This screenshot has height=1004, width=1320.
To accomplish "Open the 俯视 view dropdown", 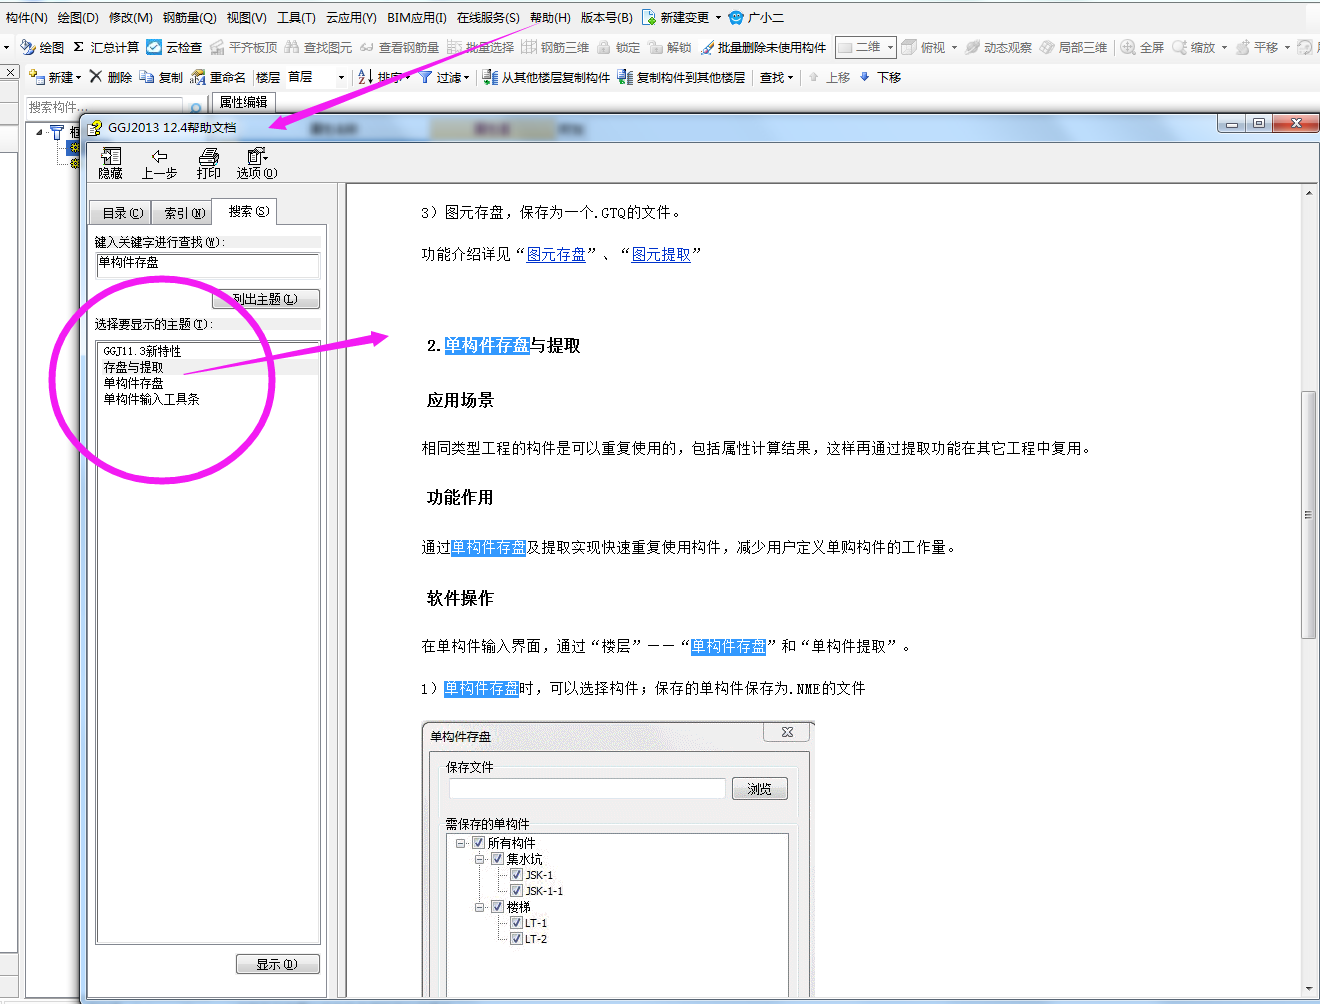I will (x=954, y=47).
